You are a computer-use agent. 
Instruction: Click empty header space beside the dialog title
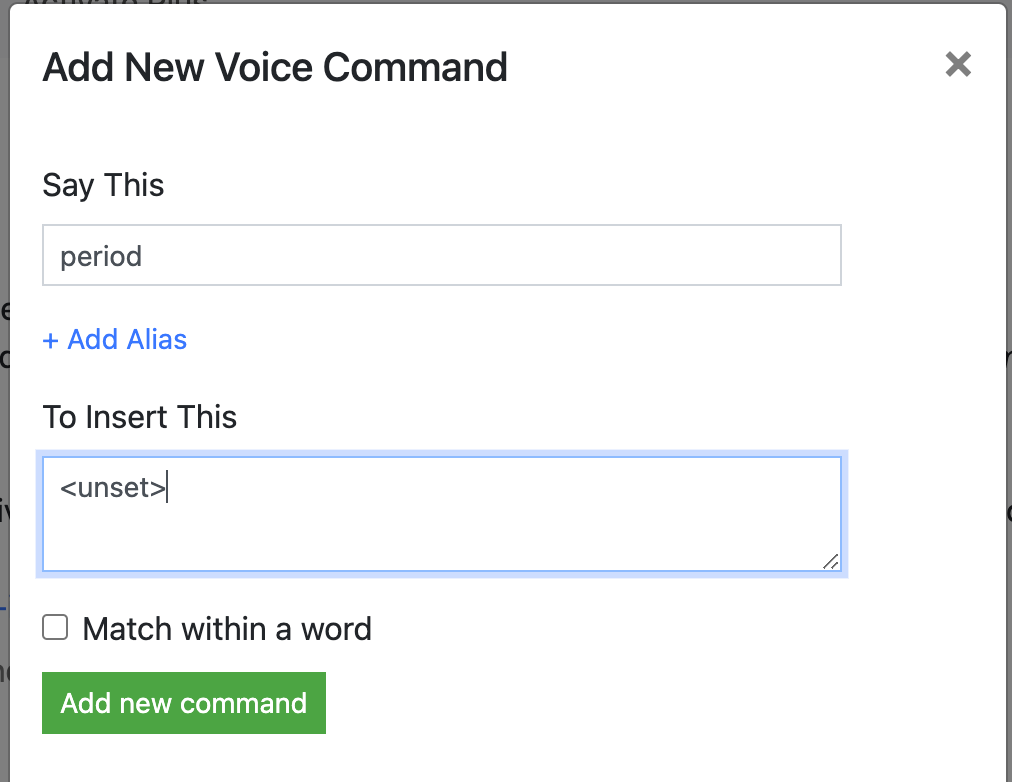coord(720,68)
